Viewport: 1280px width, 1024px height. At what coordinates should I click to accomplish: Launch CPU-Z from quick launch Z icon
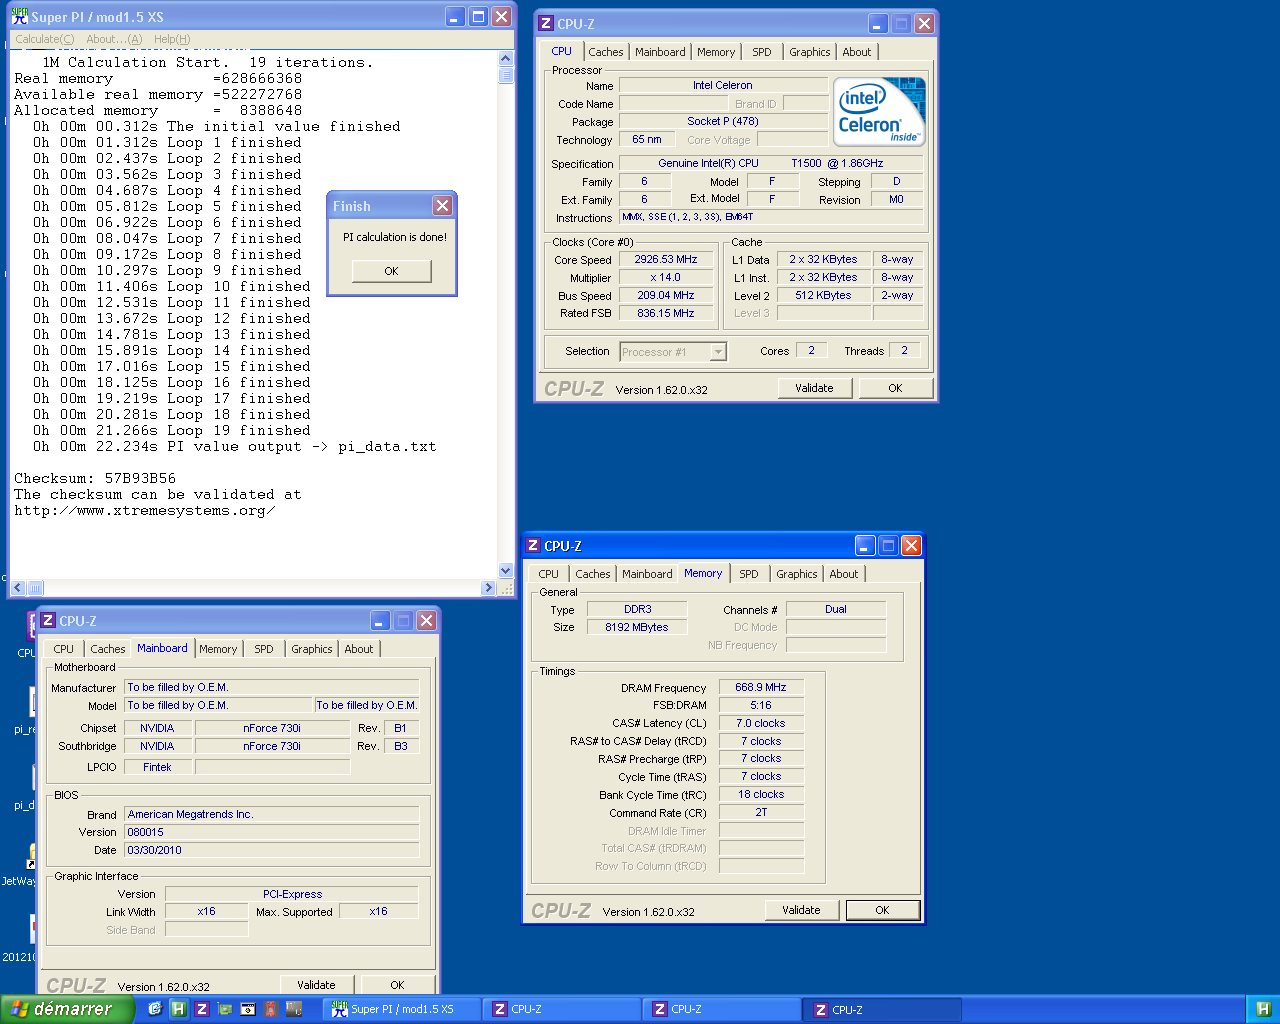[x=201, y=1009]
